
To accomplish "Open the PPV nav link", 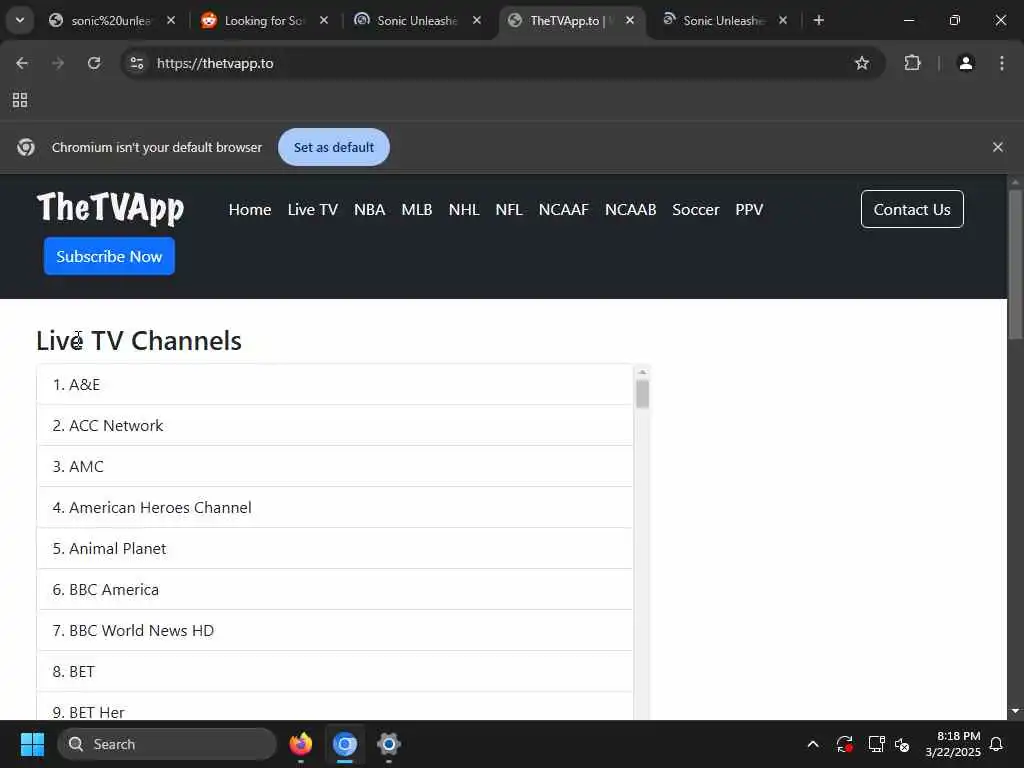I will pyautogui.click(x=749, y=210).
